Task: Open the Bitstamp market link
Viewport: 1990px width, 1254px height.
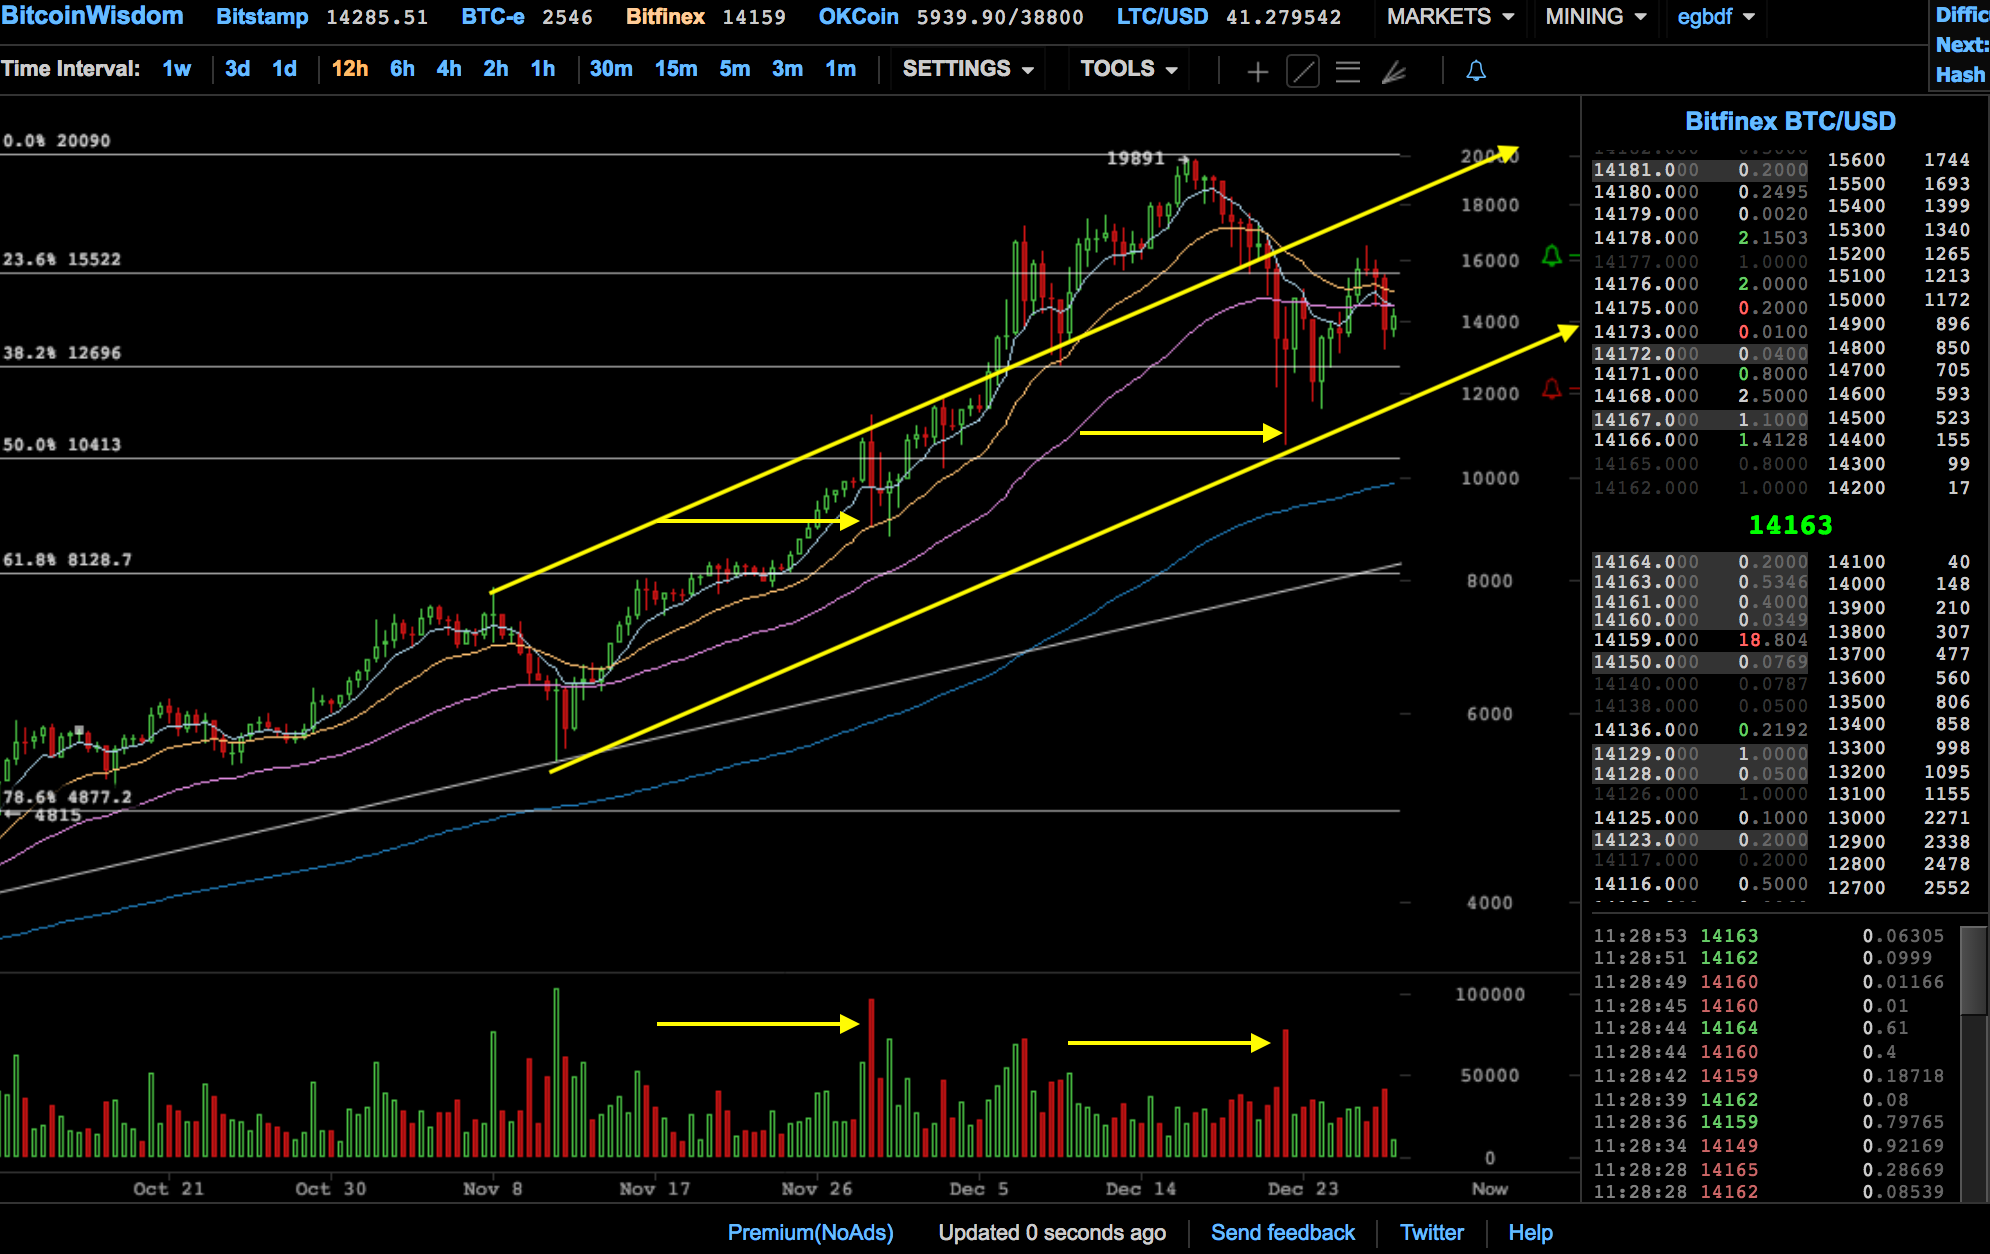Action: (x=262, y=17)
